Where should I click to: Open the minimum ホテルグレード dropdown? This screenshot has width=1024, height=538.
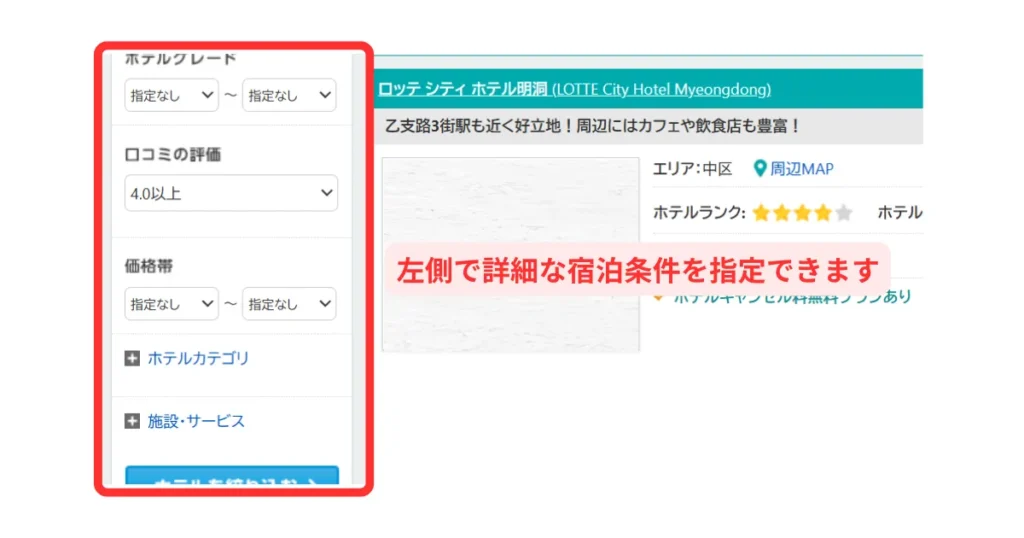point(171,95)
